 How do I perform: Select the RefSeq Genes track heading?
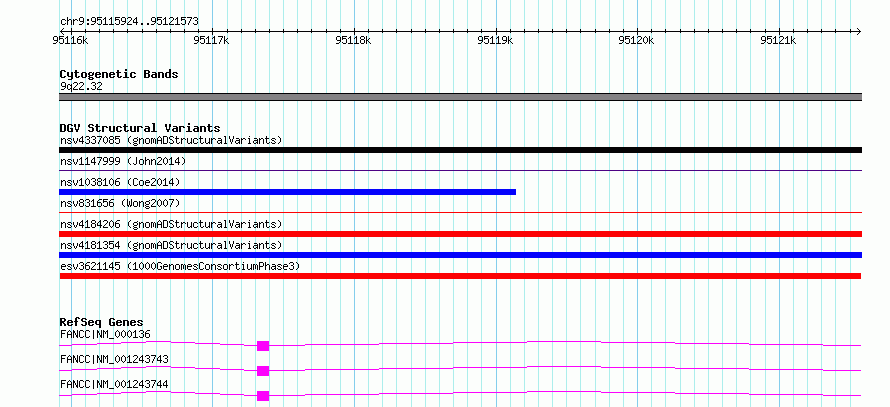tap(102, 322)
